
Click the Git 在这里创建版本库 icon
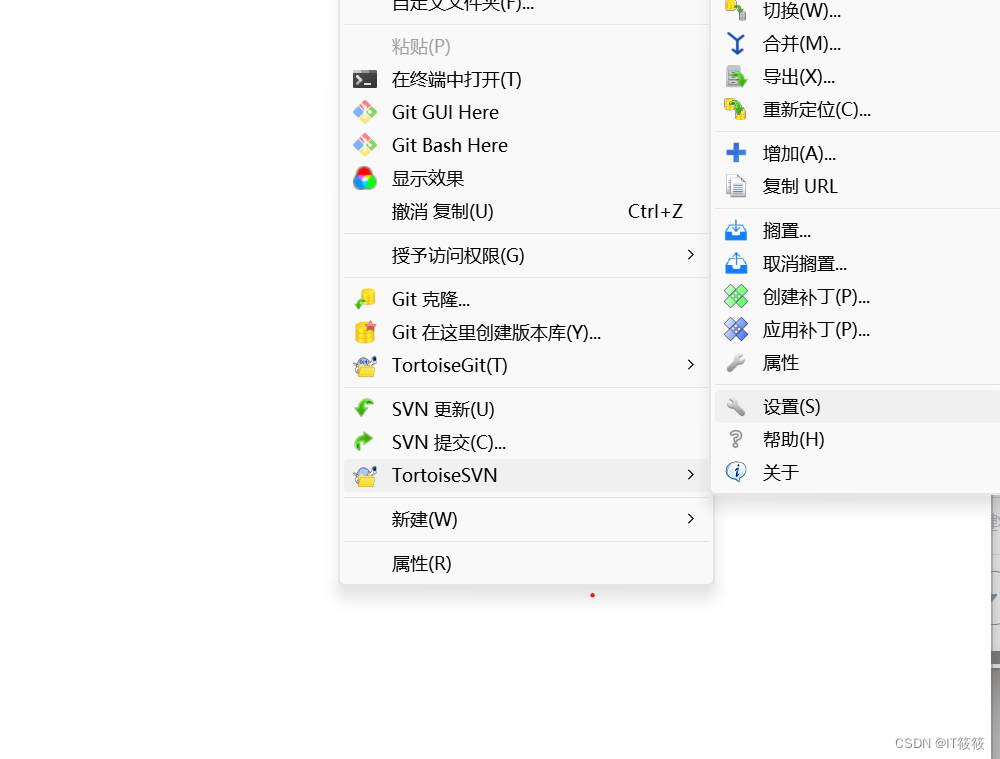[x=365, y=332]
